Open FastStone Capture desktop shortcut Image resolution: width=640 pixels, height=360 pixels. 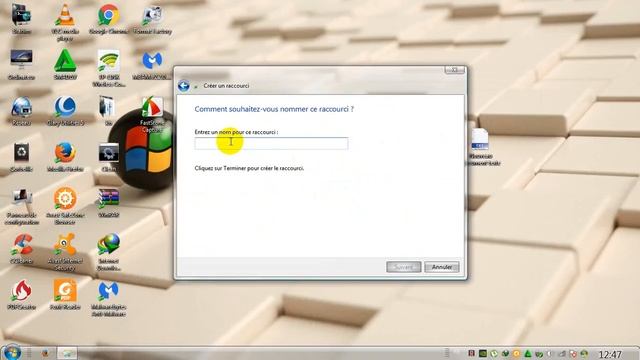tap(152, 114)
